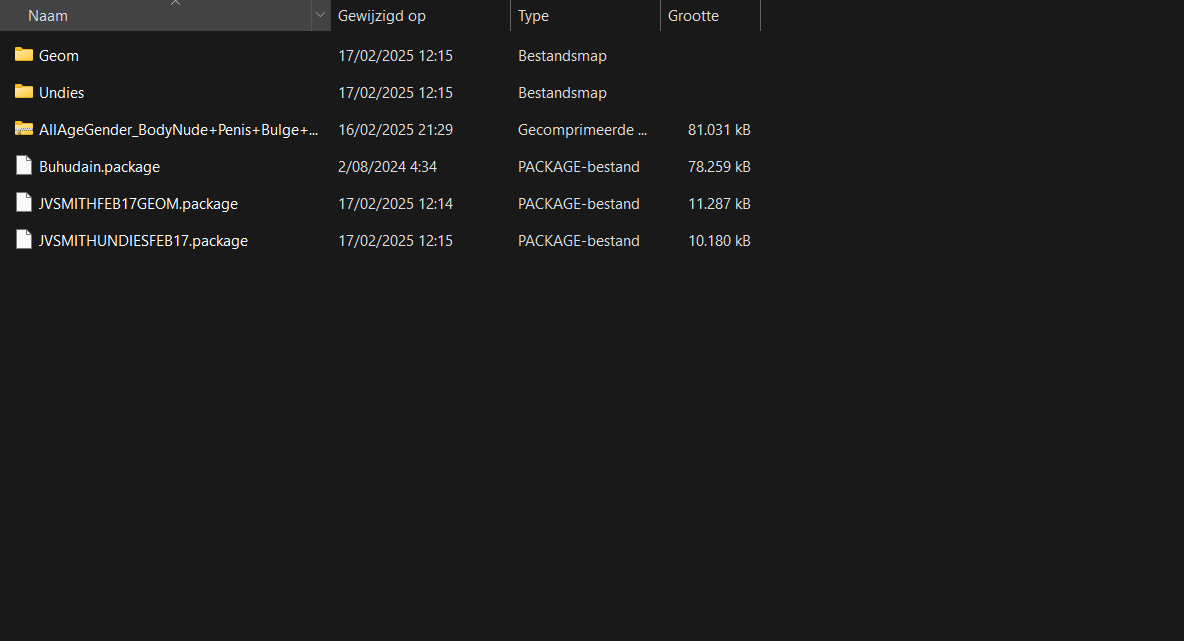The image size is (1184, 641).
Task: Sort by Gewijzigd op column header
Action: pyautogui.click(x=381, y=16)
